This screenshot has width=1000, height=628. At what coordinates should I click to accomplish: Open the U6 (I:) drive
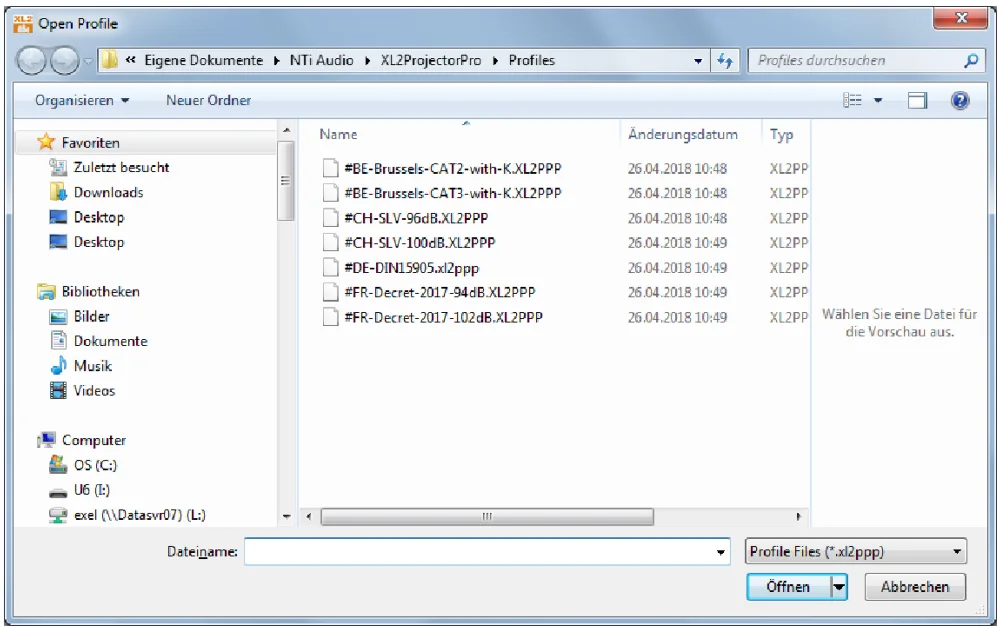pos(92,490)
